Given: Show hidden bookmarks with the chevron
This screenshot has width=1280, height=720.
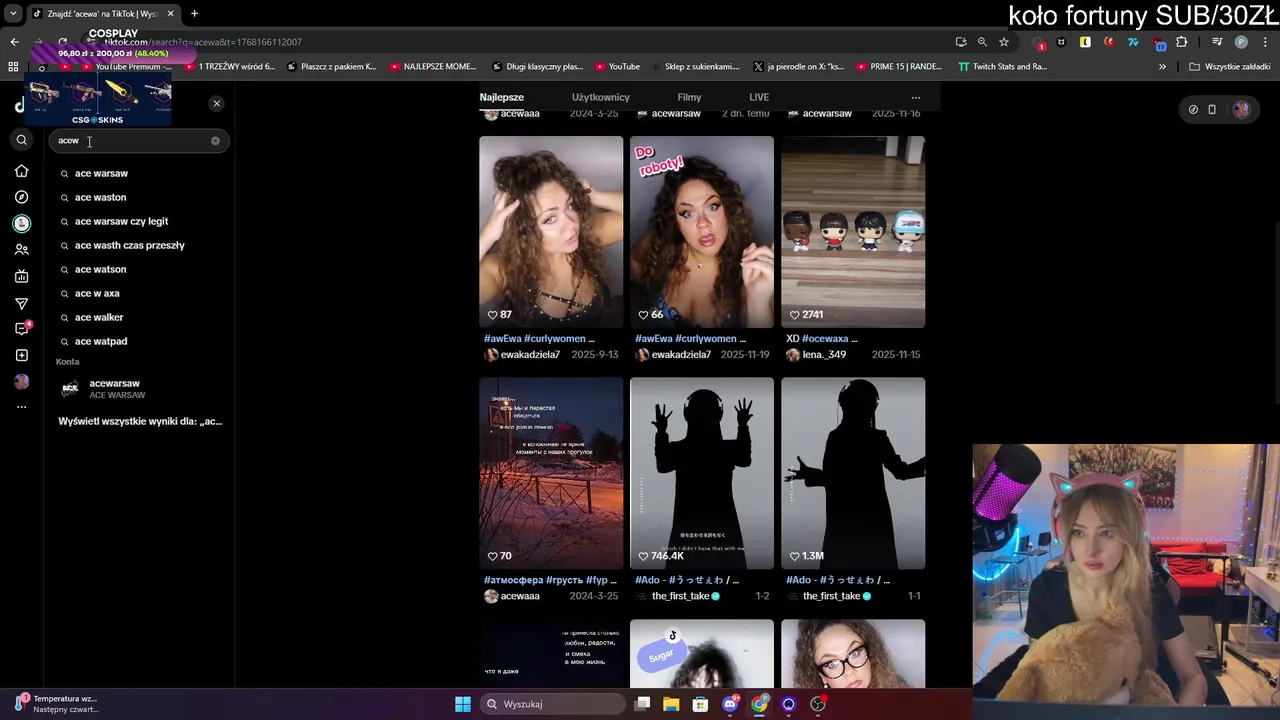Looking at the screenshot, I should point(1162,67).
